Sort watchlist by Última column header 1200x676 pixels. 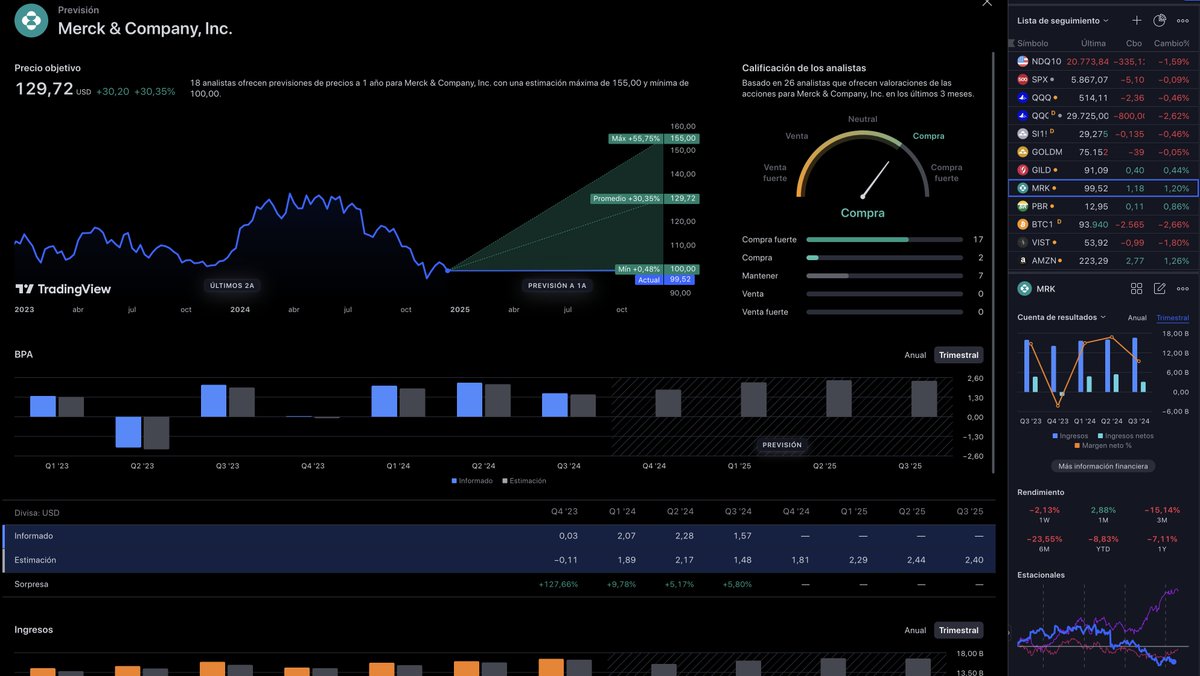point(1093,43)
